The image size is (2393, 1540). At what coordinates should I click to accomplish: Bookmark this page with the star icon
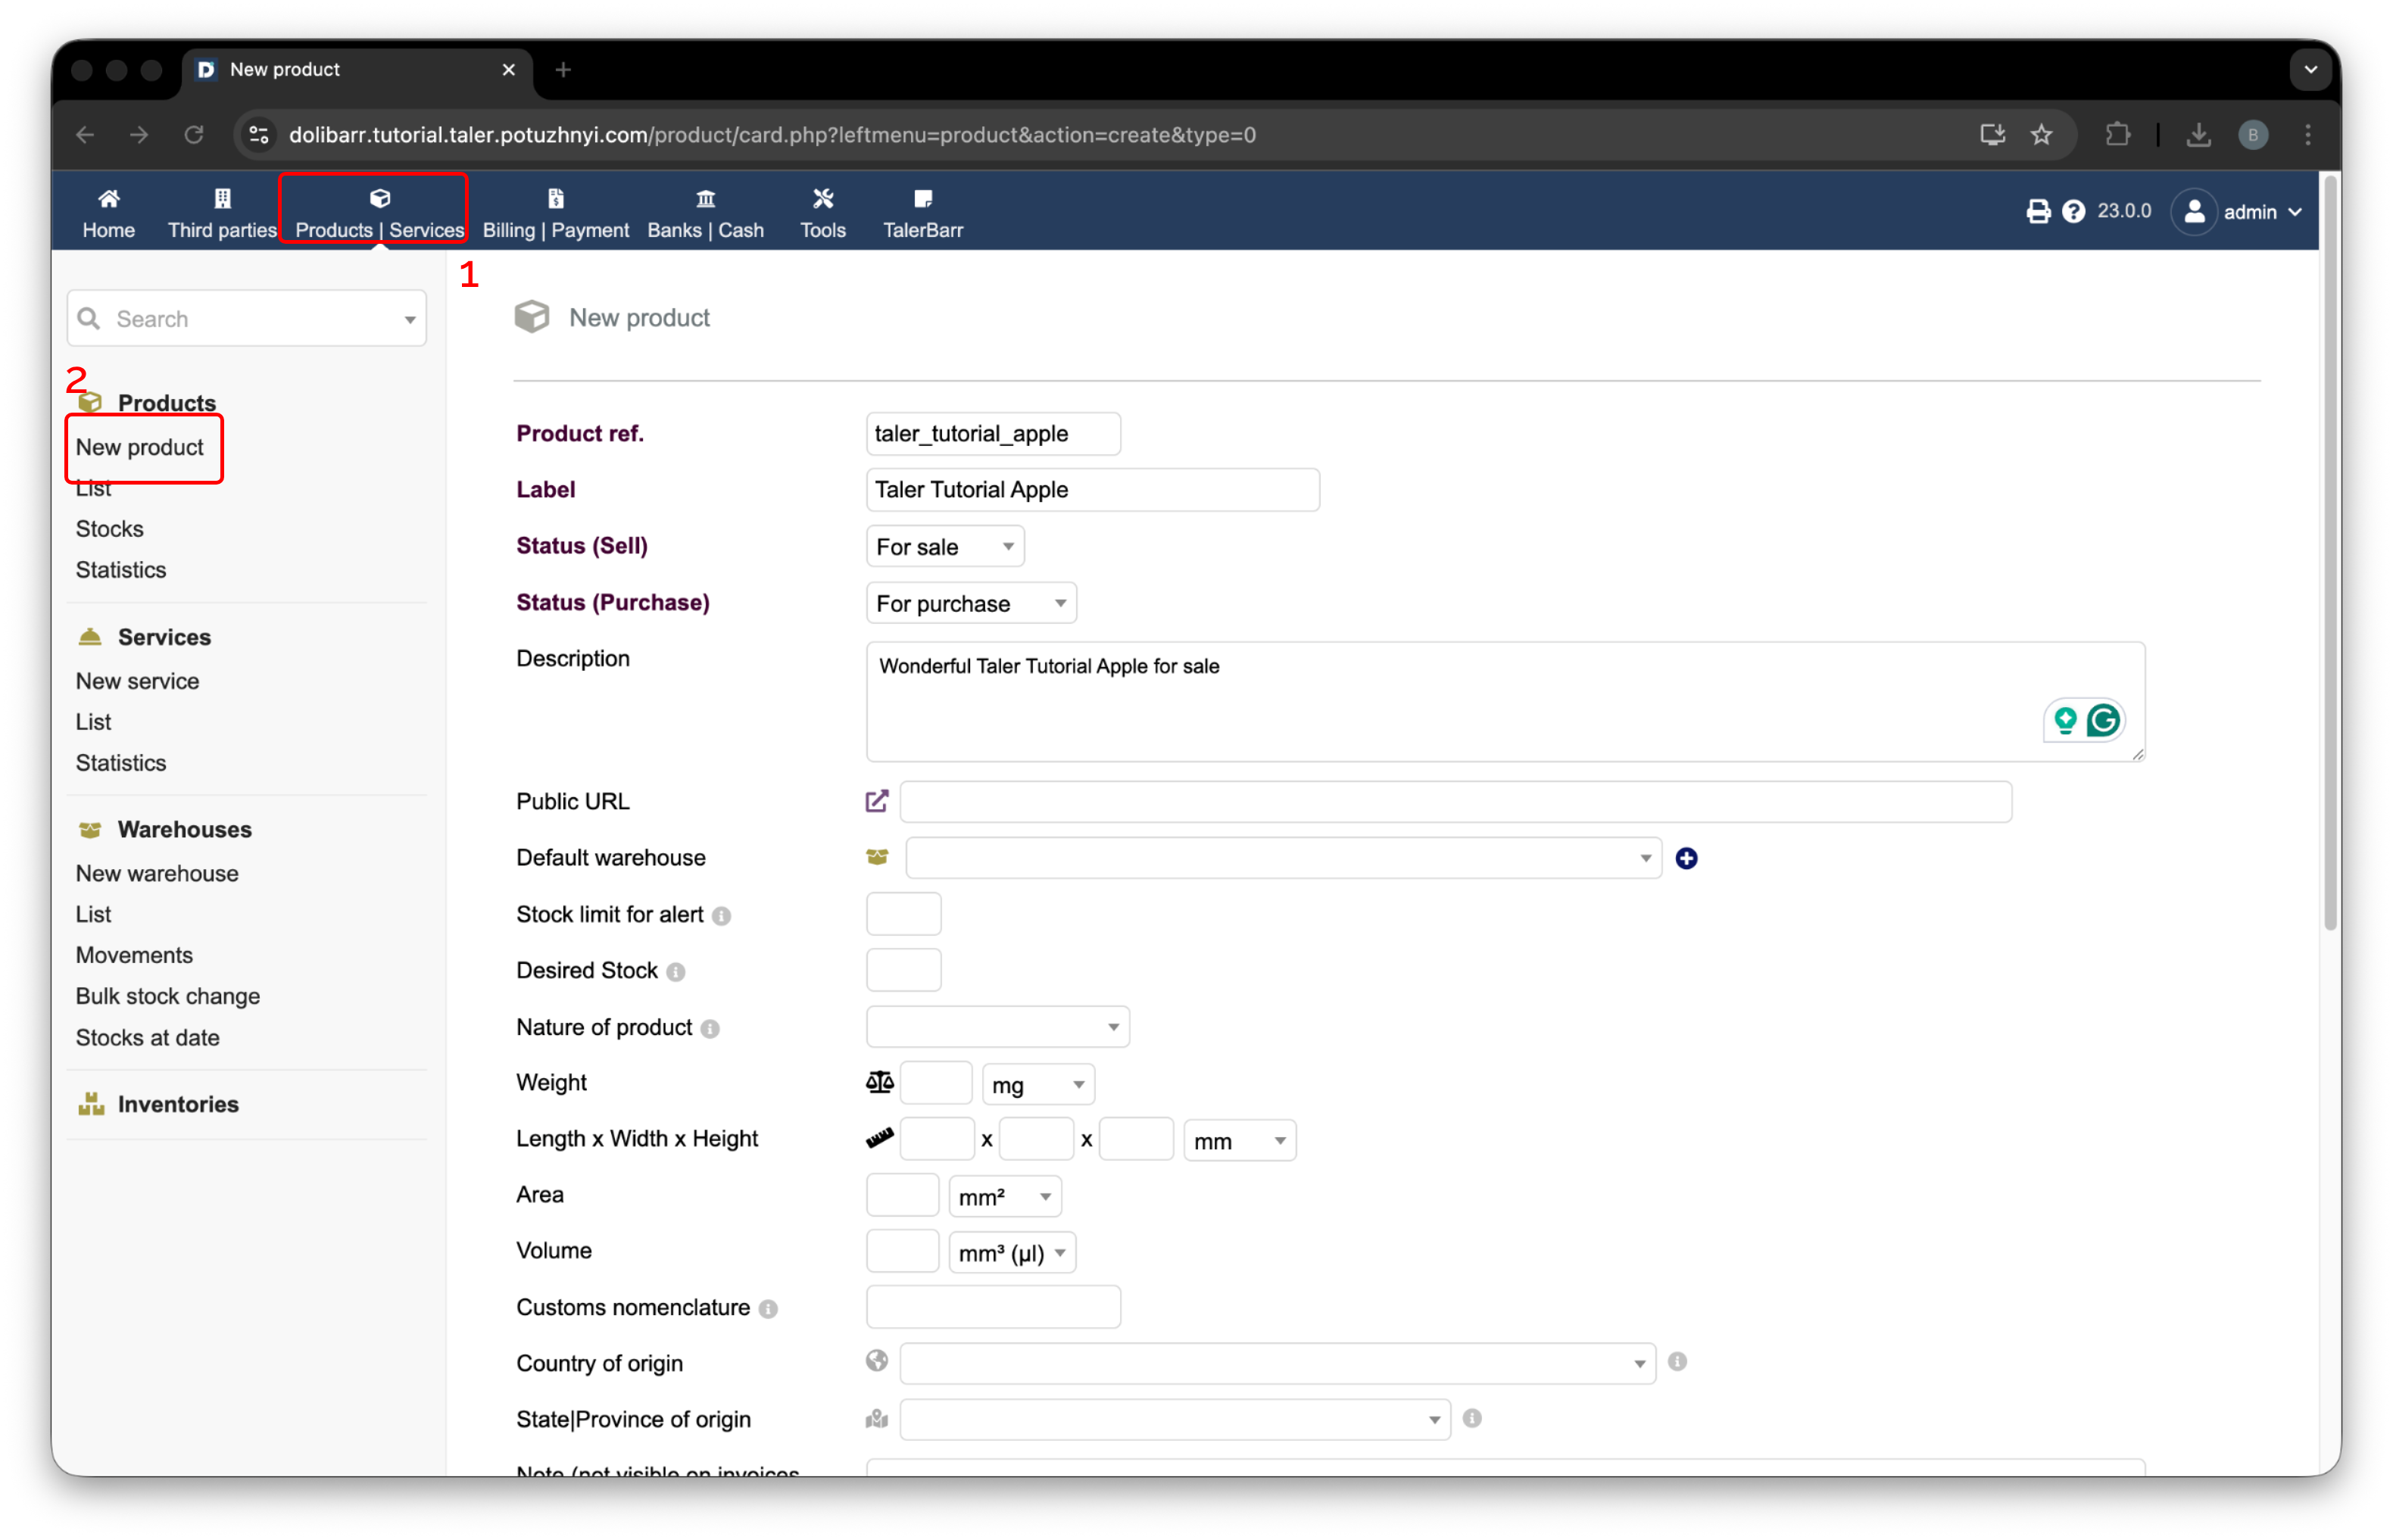click(x=2041, y=135)
